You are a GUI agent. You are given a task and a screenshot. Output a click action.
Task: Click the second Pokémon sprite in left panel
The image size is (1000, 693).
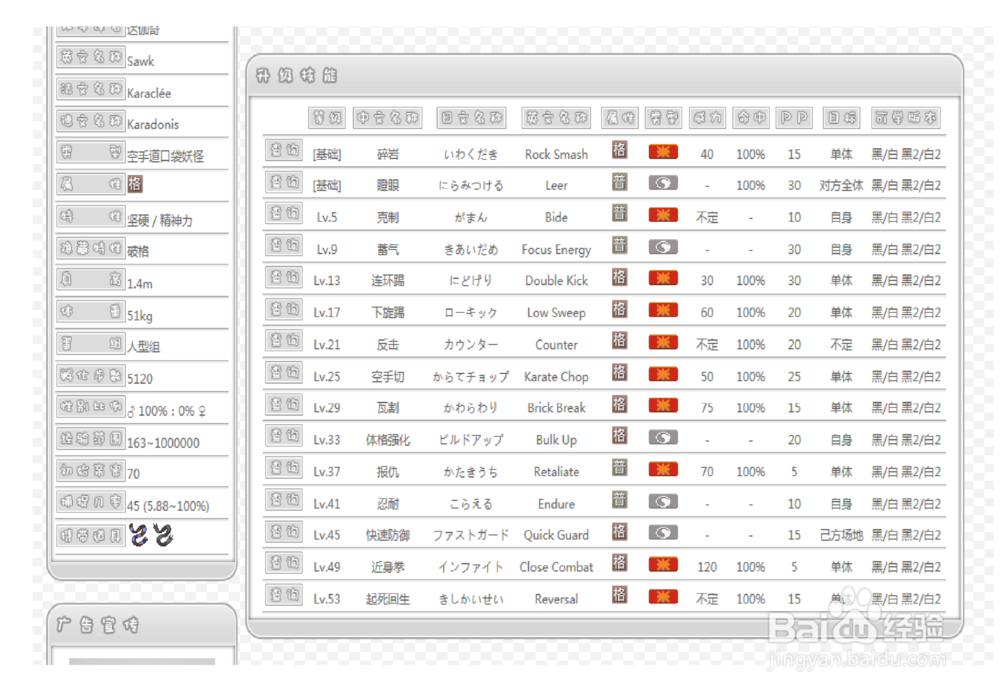(163, 535)
